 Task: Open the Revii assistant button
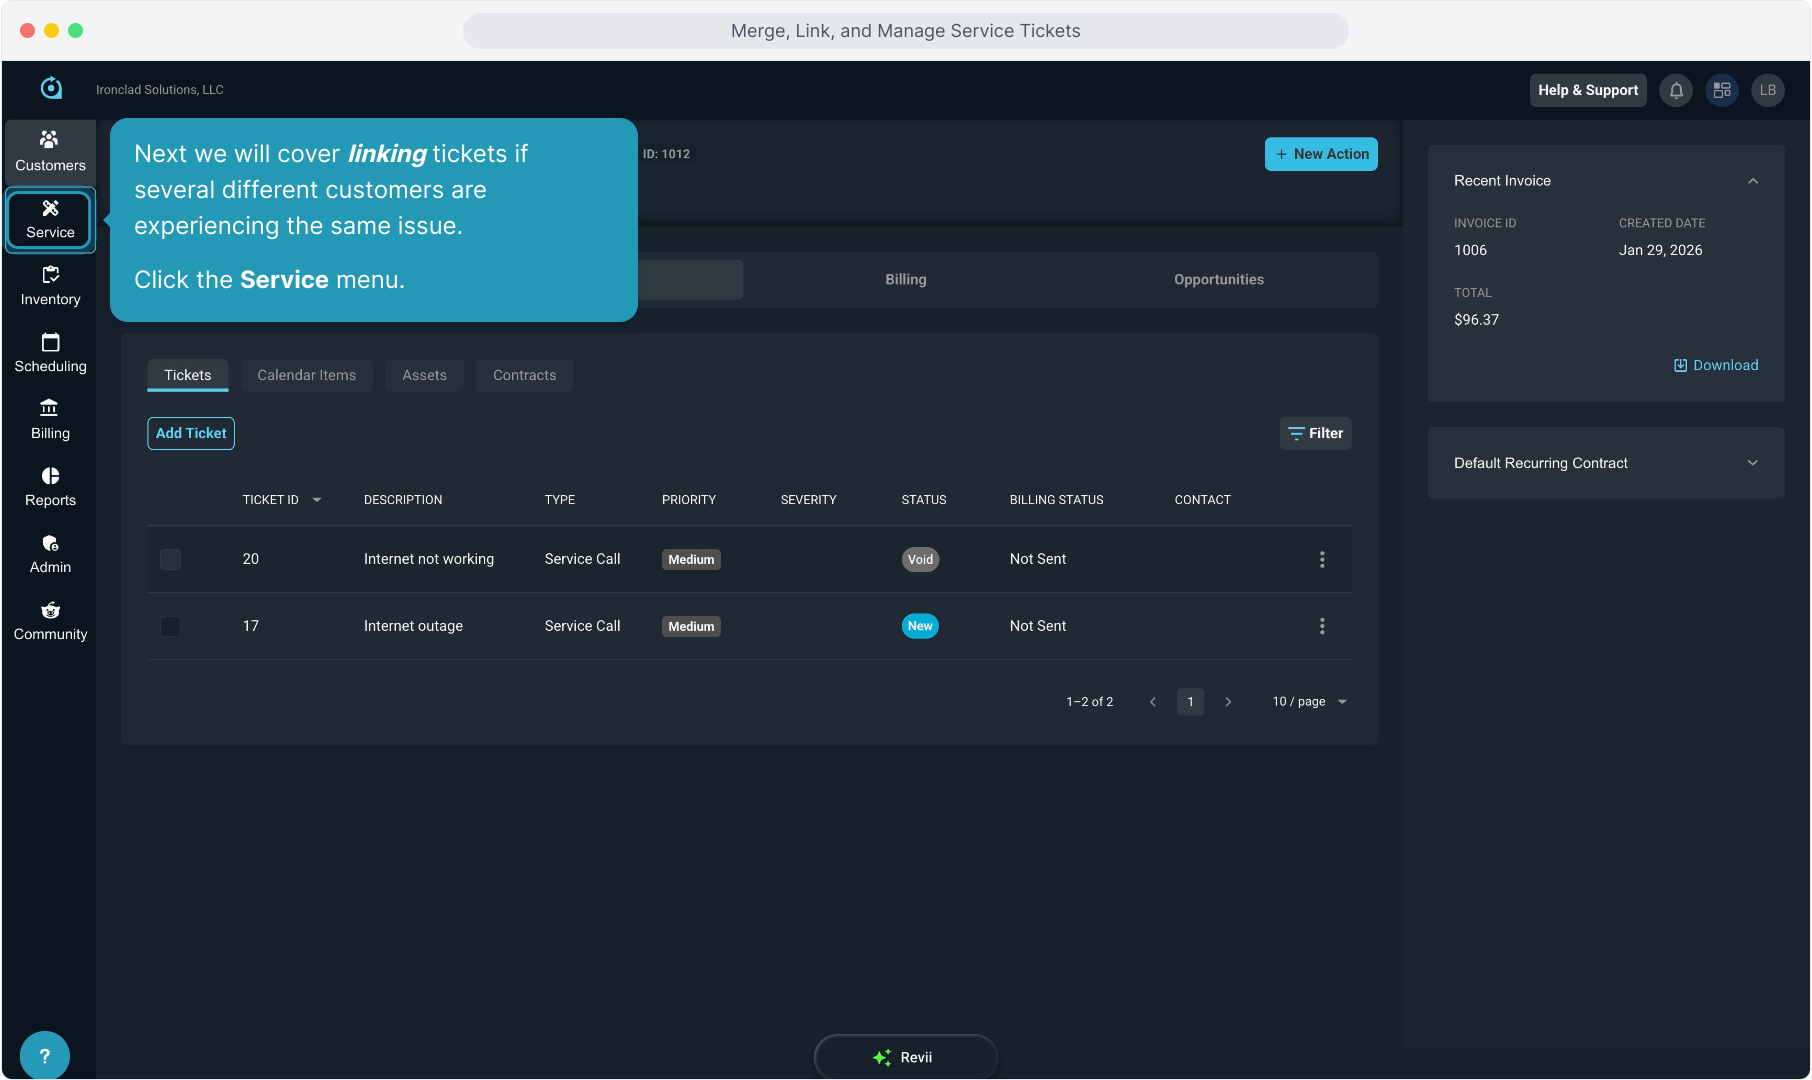tap(905, 1057)
